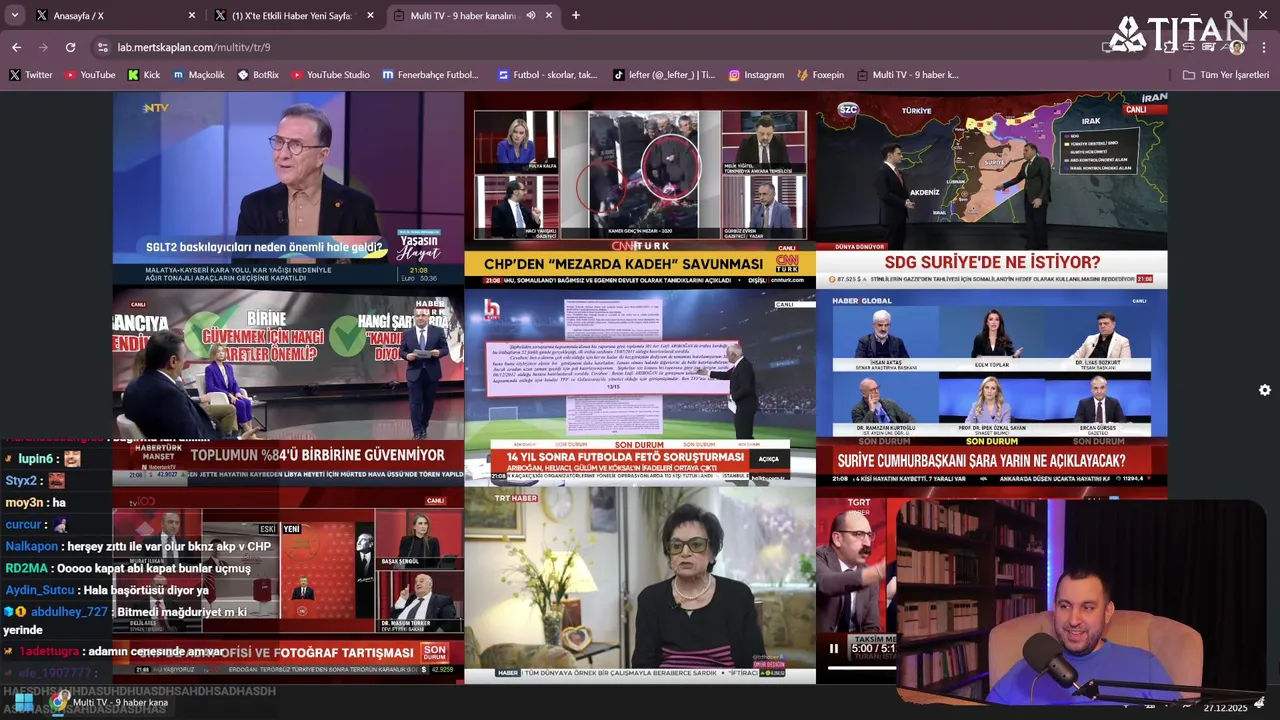This screenshot has width=1280, height=720.
Task: Select the Haber Global panel stream
Action: click(992, 386)
